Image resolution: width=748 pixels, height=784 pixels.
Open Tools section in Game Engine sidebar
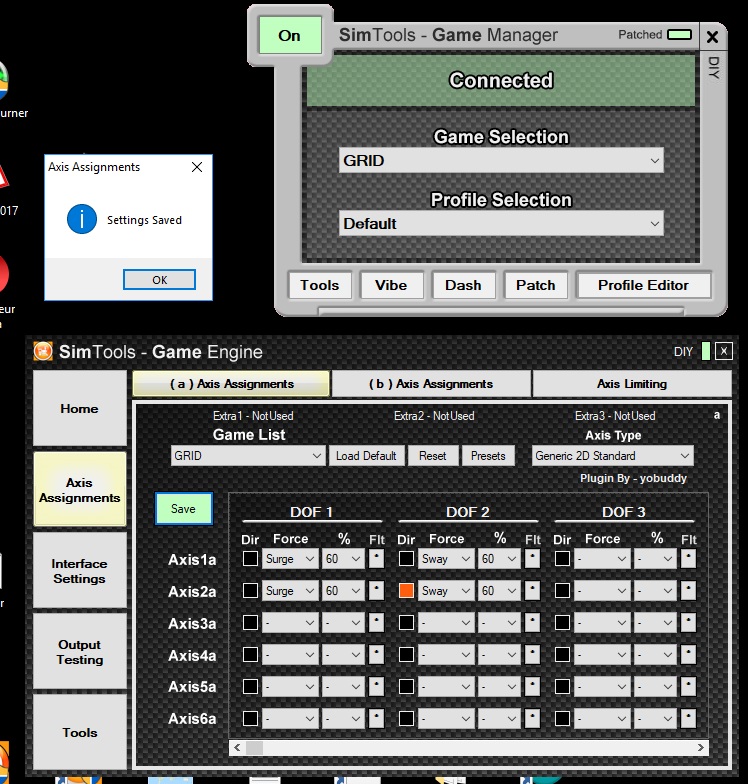pyautogui.click(x=80, y=732)
